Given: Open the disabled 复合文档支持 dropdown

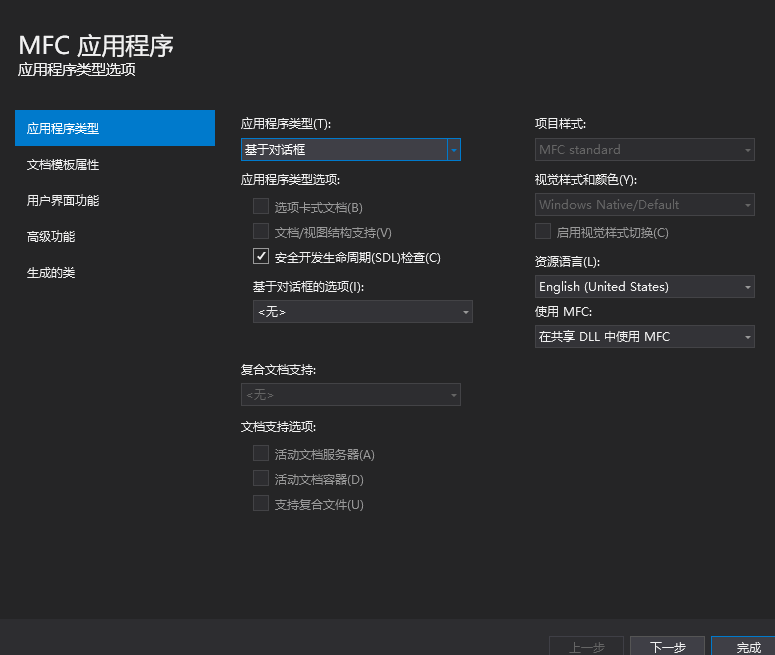Looking at the screenshot, I should [351, 394].
